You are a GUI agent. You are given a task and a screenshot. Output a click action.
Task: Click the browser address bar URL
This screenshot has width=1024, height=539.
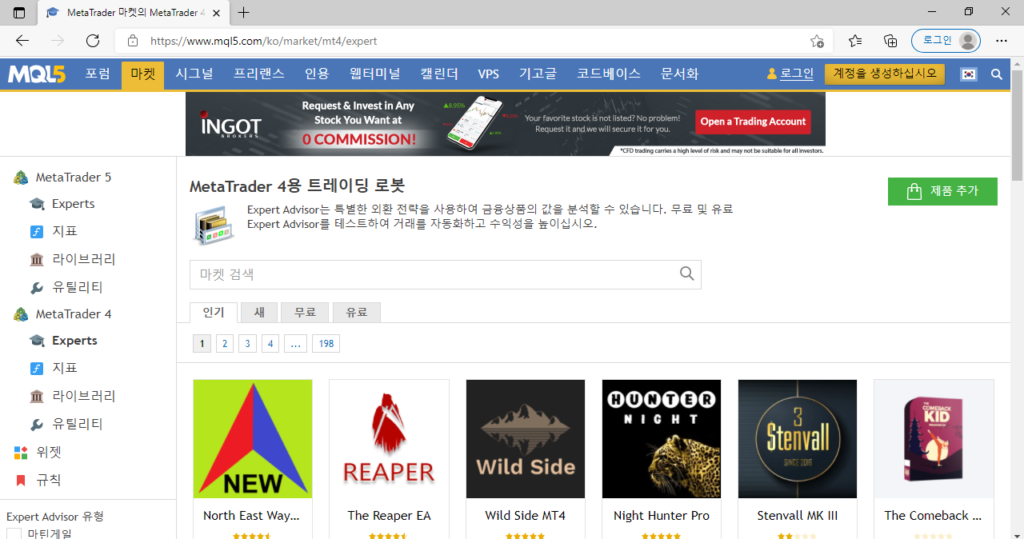(x=263, y=41)
